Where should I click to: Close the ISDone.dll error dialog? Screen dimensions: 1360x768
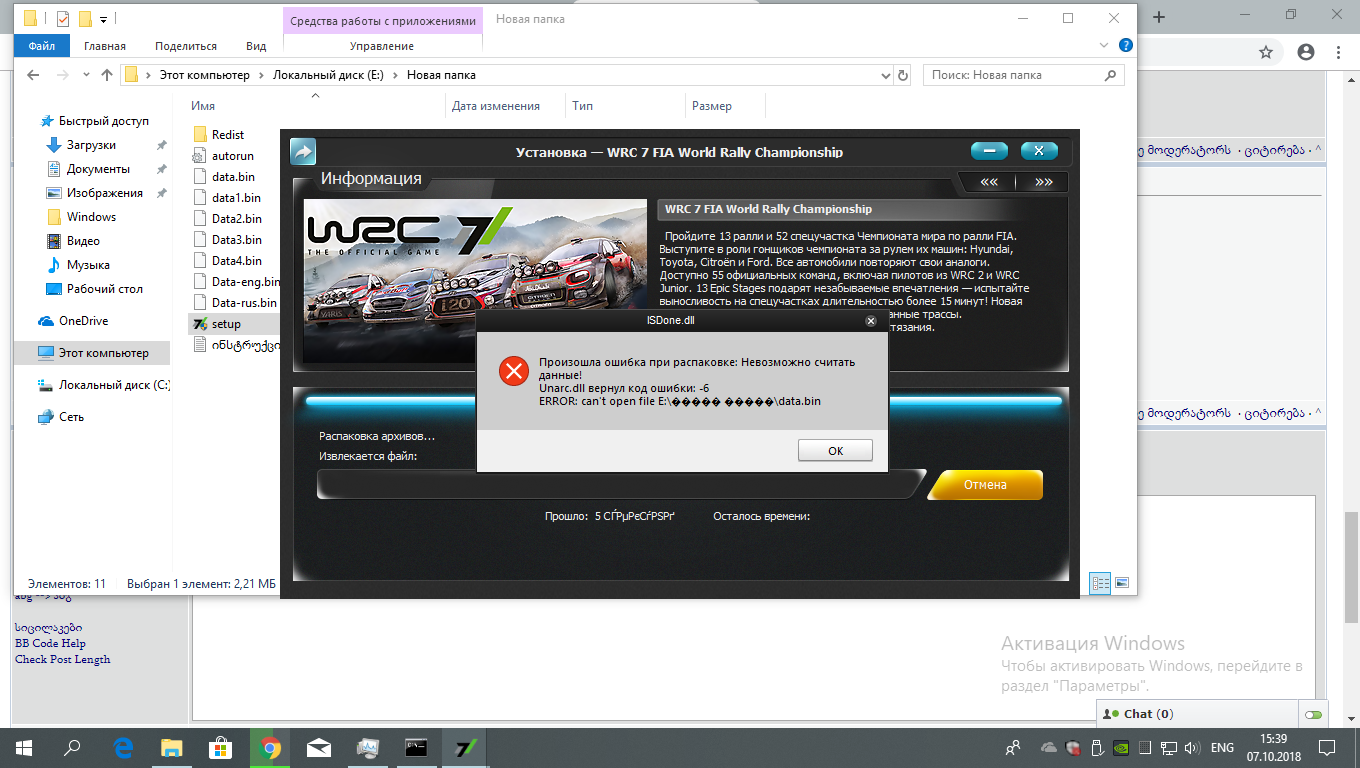coord(870,321)
